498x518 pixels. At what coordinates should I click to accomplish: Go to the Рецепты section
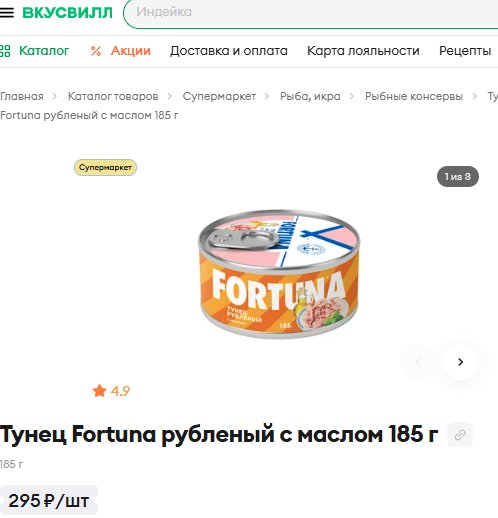click(x=465, y=51)
